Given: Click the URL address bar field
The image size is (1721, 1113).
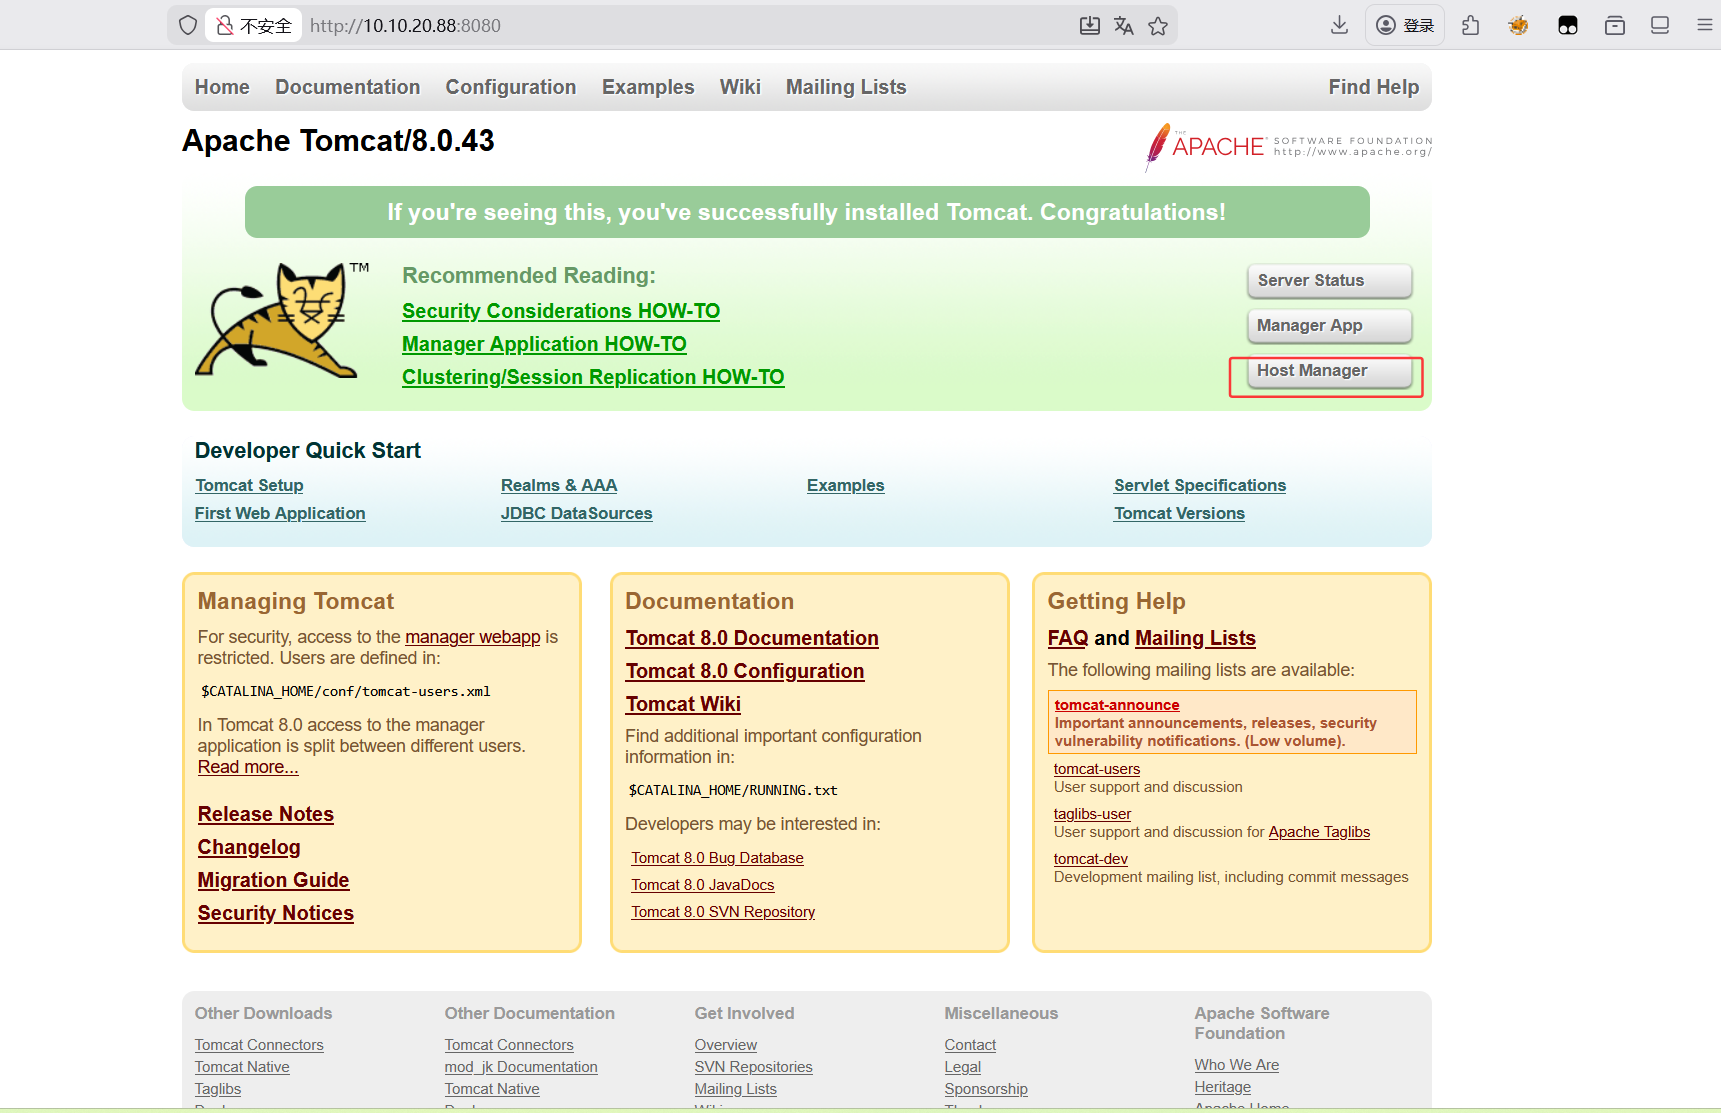Looking at the screenshot, I should coord(680,26).
